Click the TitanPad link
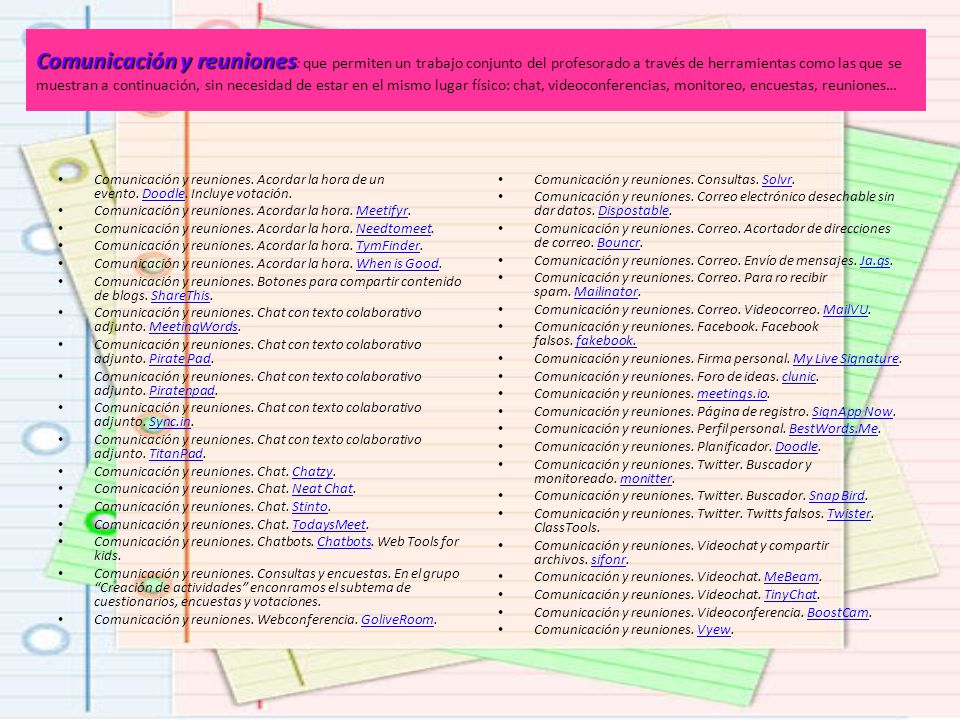This screenshot has width=960, height=720. pos(176,453)
